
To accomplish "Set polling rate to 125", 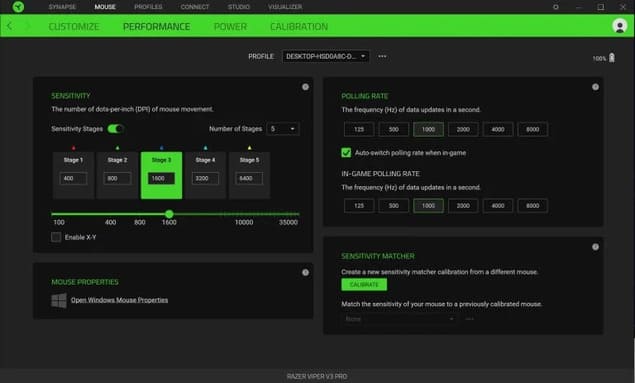I will pyautogui.click(x=359, y=129).
